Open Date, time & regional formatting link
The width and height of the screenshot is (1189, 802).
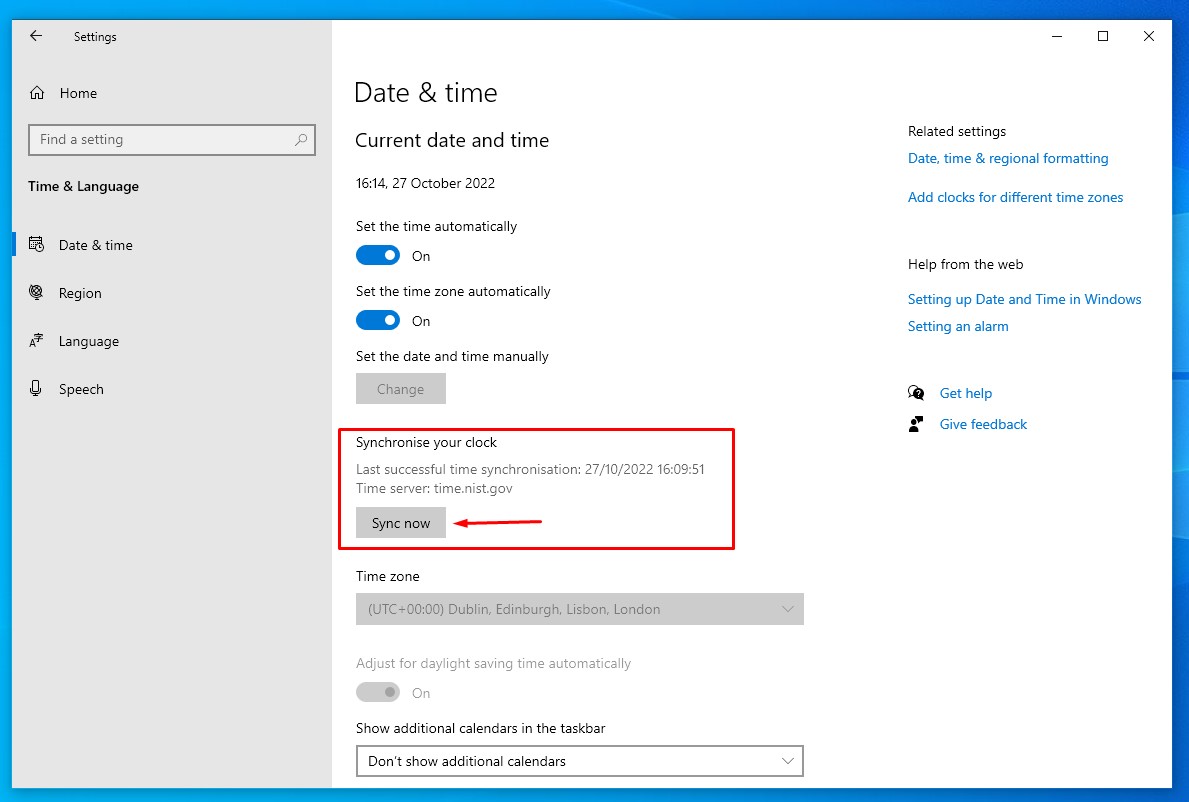[1007, 158]
